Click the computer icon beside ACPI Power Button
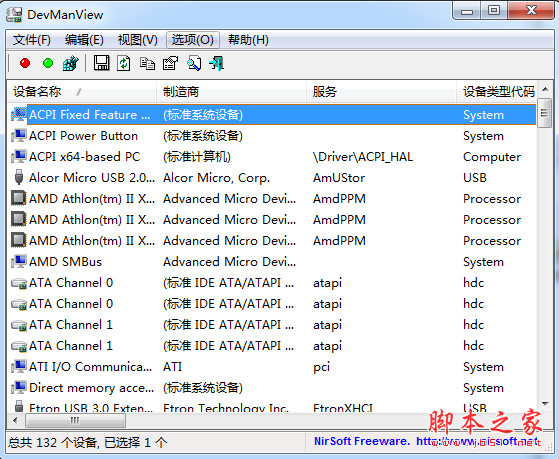The height and width of the screenshot is (459, 559). [x=19, y=136]
